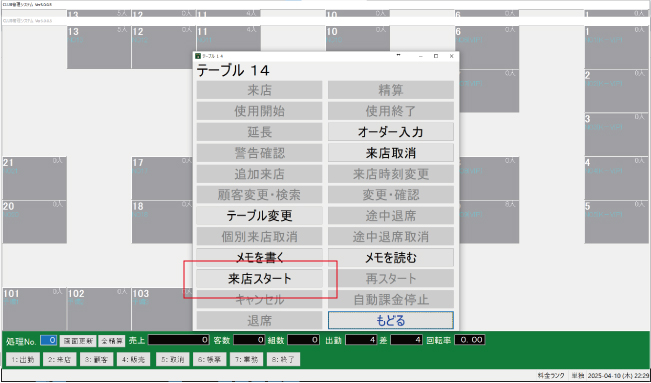
Task: Select the 5:取消 cancel function
Action: [172, 360]
